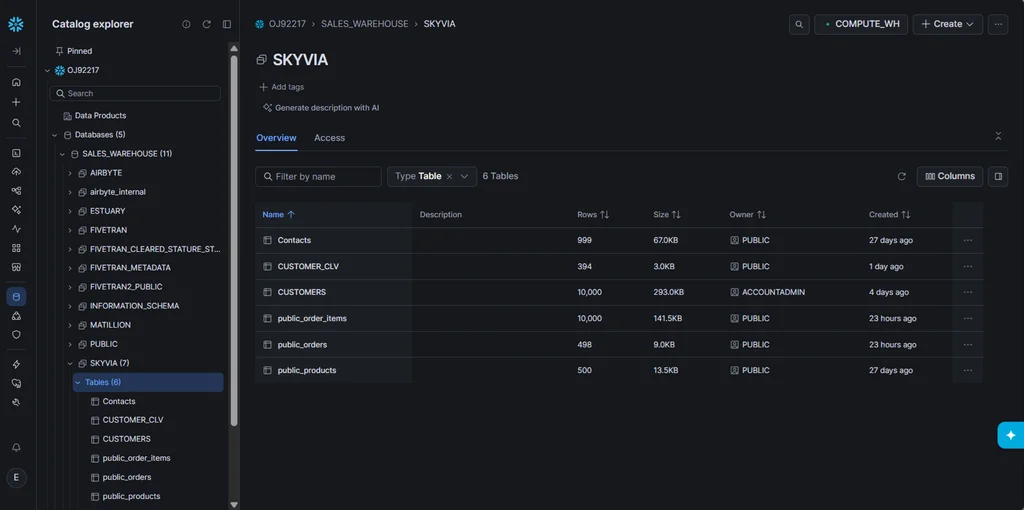Open the Compute lightning icon

click(x=16, y=364)
